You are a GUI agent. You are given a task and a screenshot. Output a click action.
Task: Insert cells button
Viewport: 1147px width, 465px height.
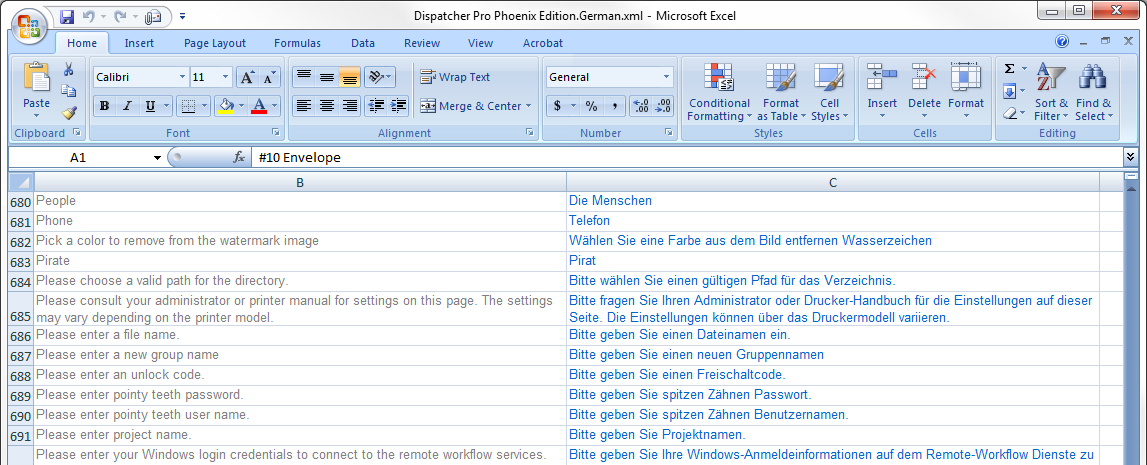click(x=882, y=91)
